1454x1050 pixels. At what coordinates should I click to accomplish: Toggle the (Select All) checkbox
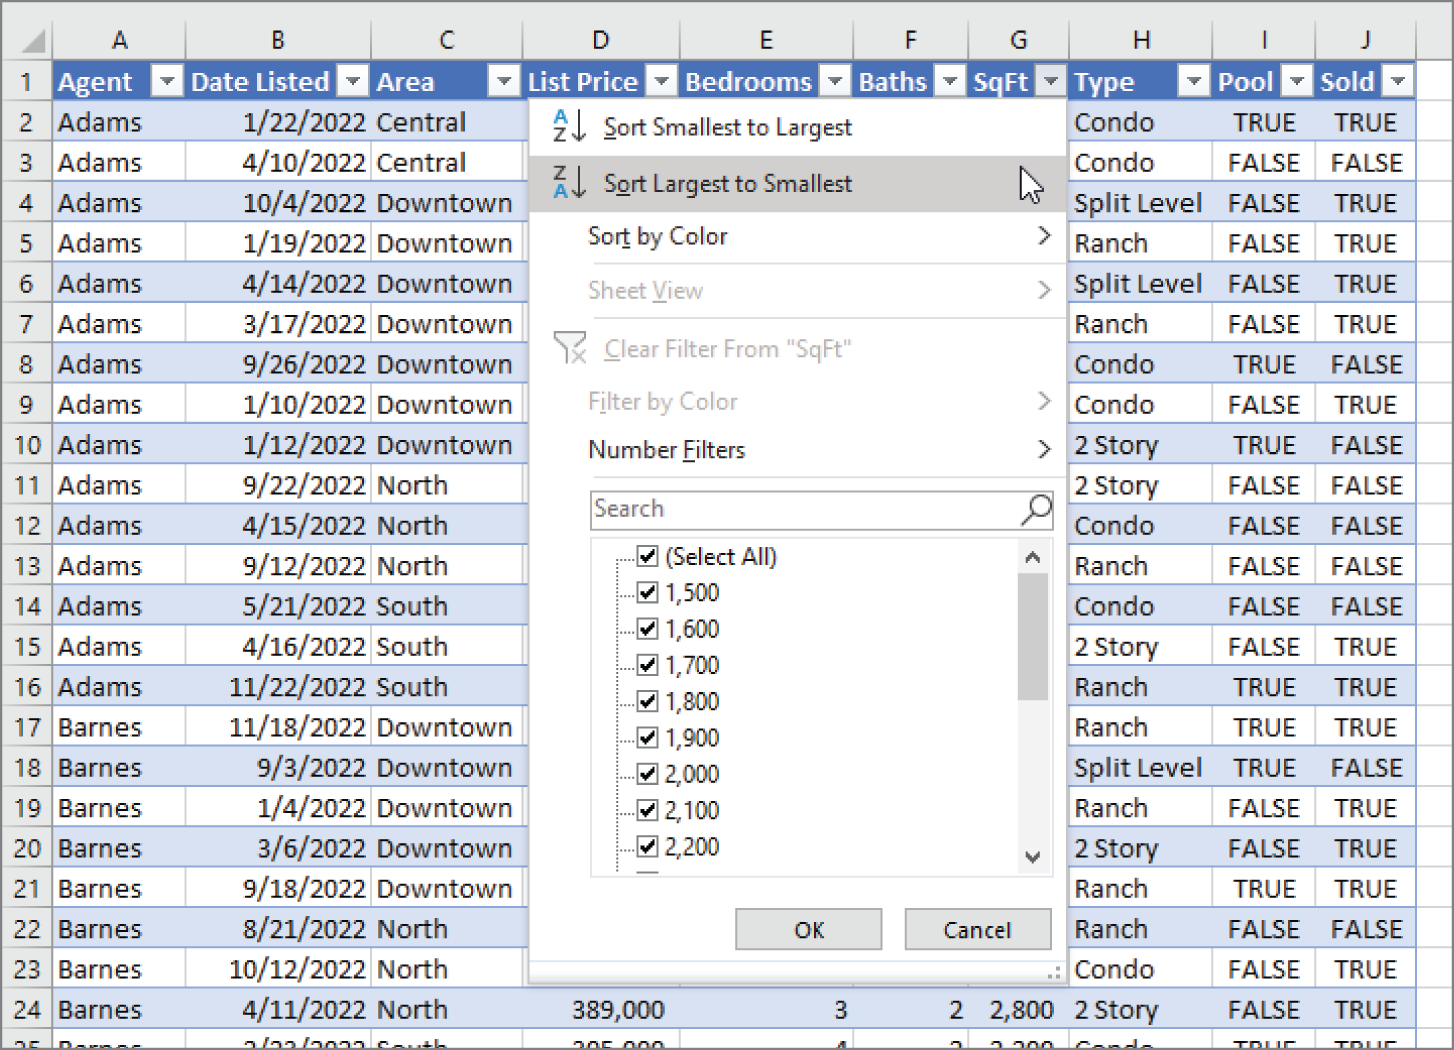click(x=647, y=556)
